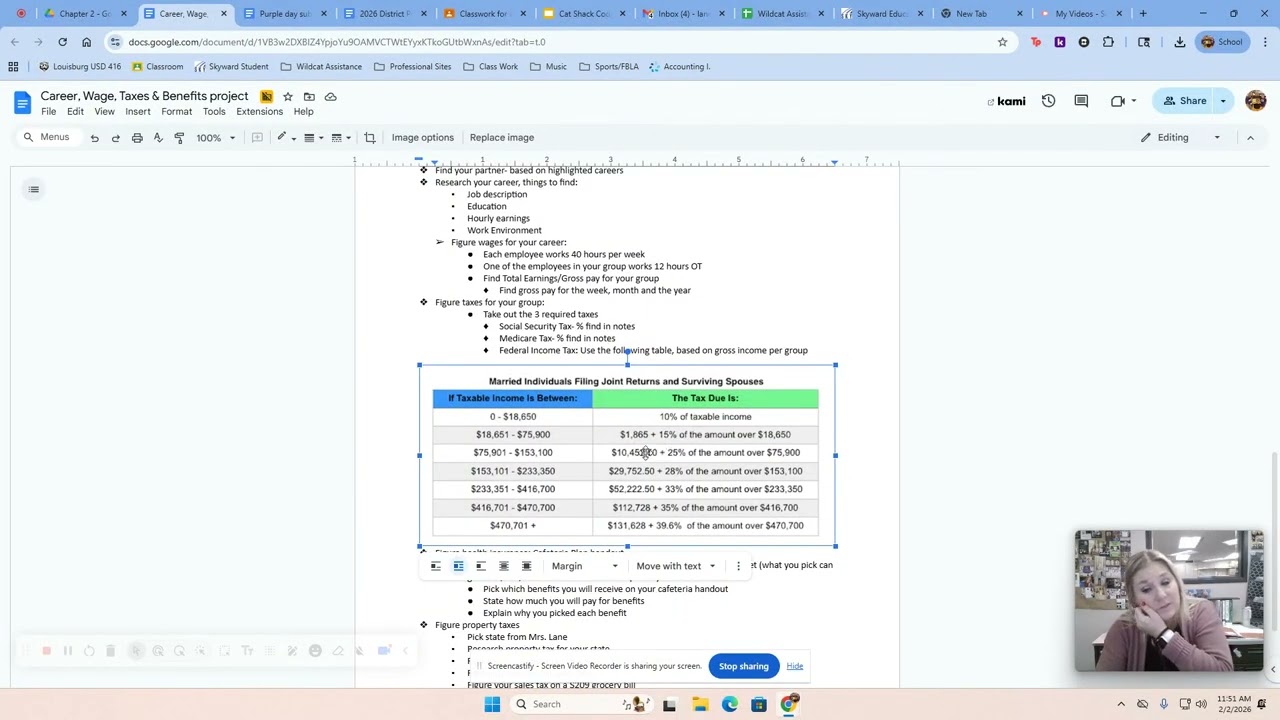Screen dimensions: 1280x720
Task: Click the Replace image button
Action: pos(502,138)
